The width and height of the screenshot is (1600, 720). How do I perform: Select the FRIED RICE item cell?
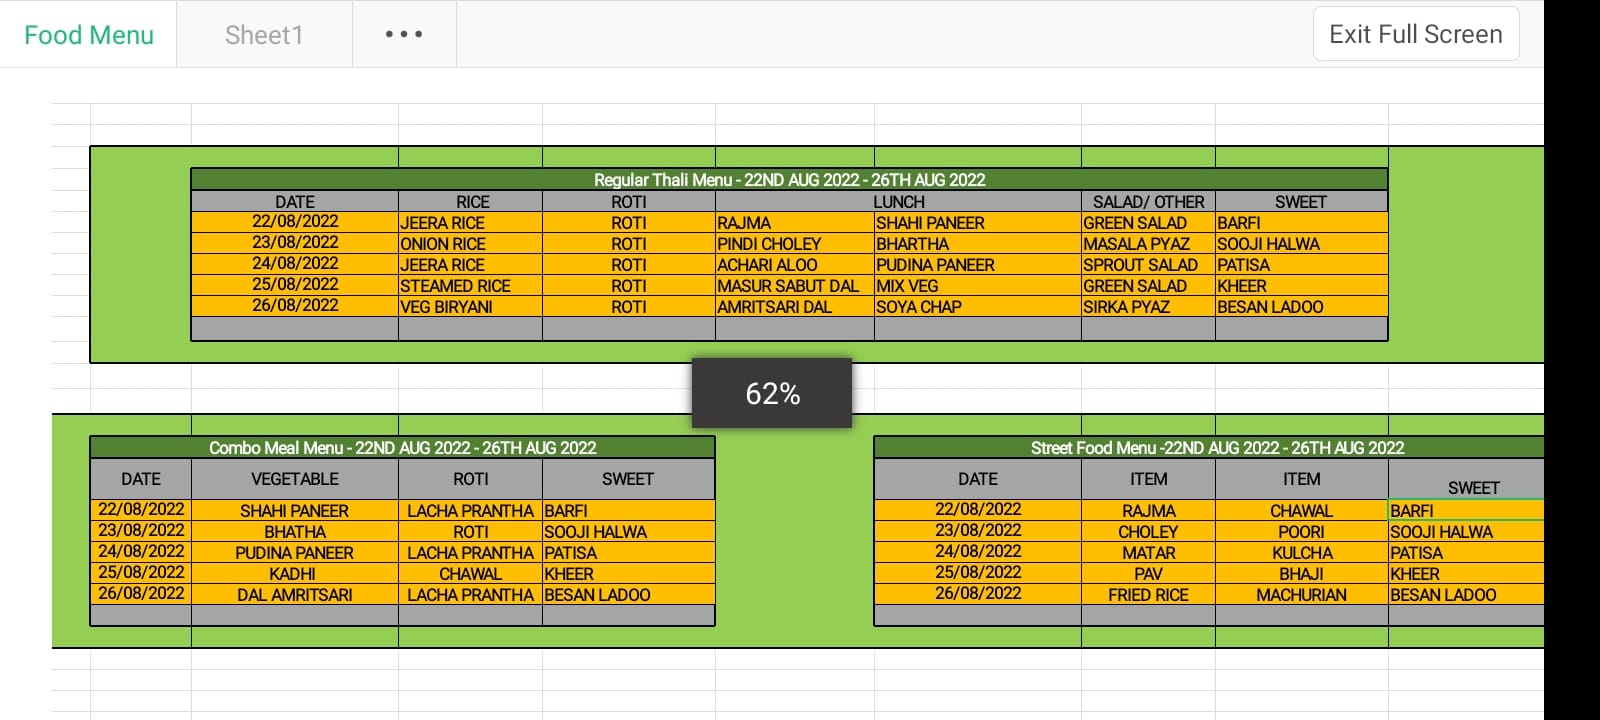coord(1148,595)
